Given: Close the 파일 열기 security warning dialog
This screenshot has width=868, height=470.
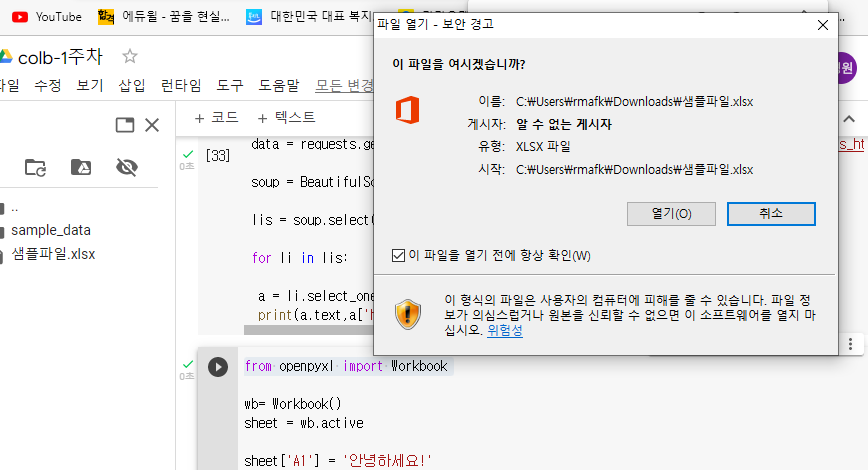Looking at the screenshot, I should click(x=823, y=25).
